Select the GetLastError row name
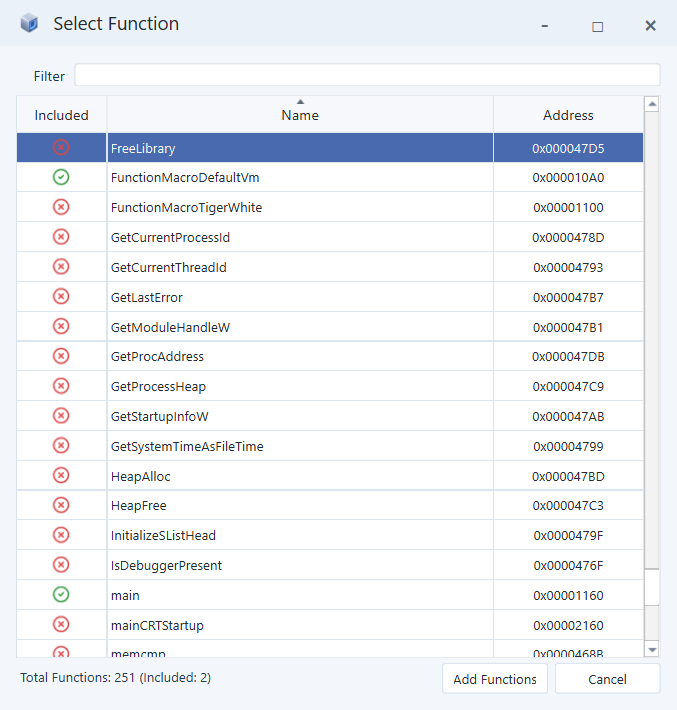 point(147,297)
